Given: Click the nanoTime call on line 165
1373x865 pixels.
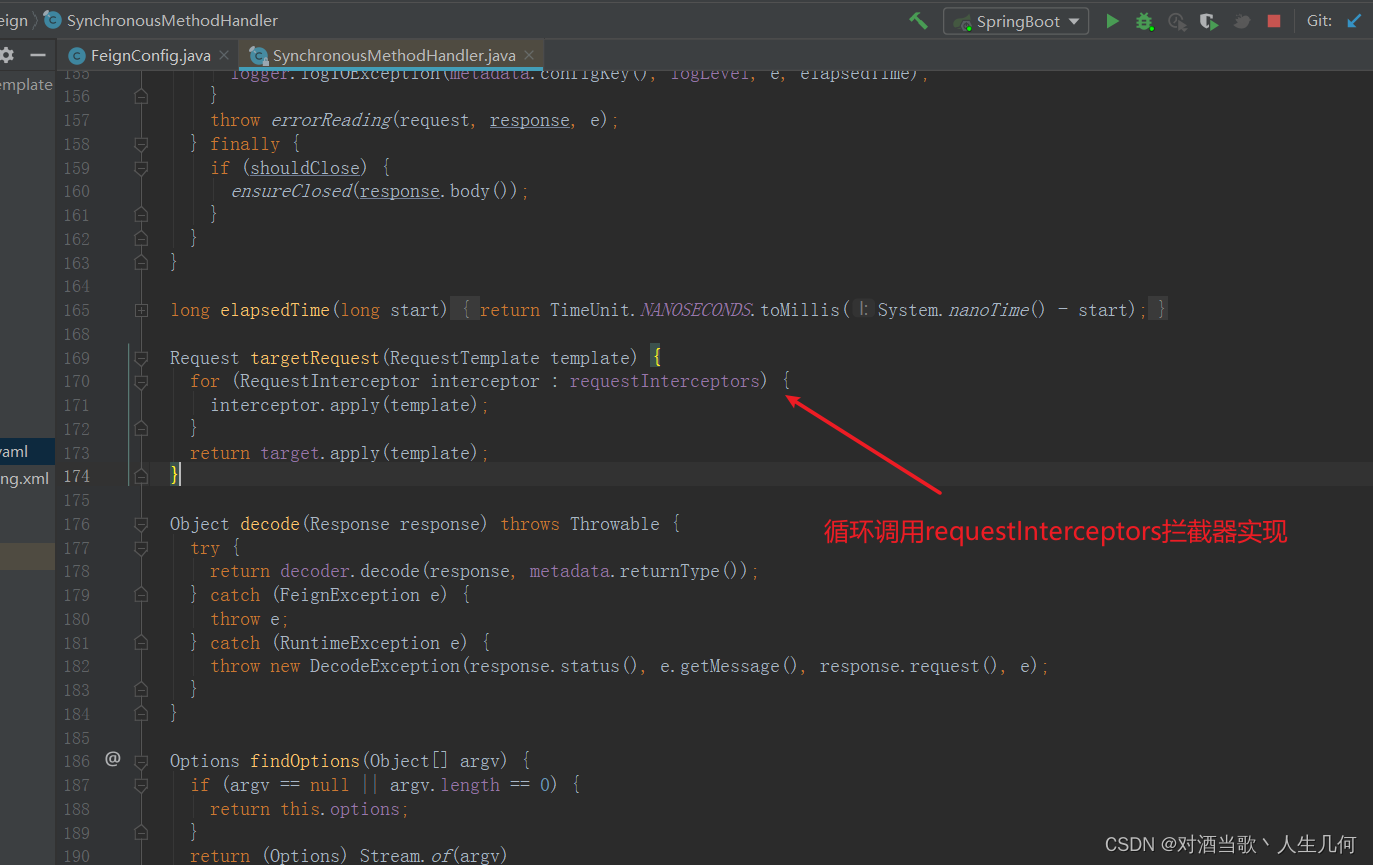Looking at the screenshot, I should 988,310.
